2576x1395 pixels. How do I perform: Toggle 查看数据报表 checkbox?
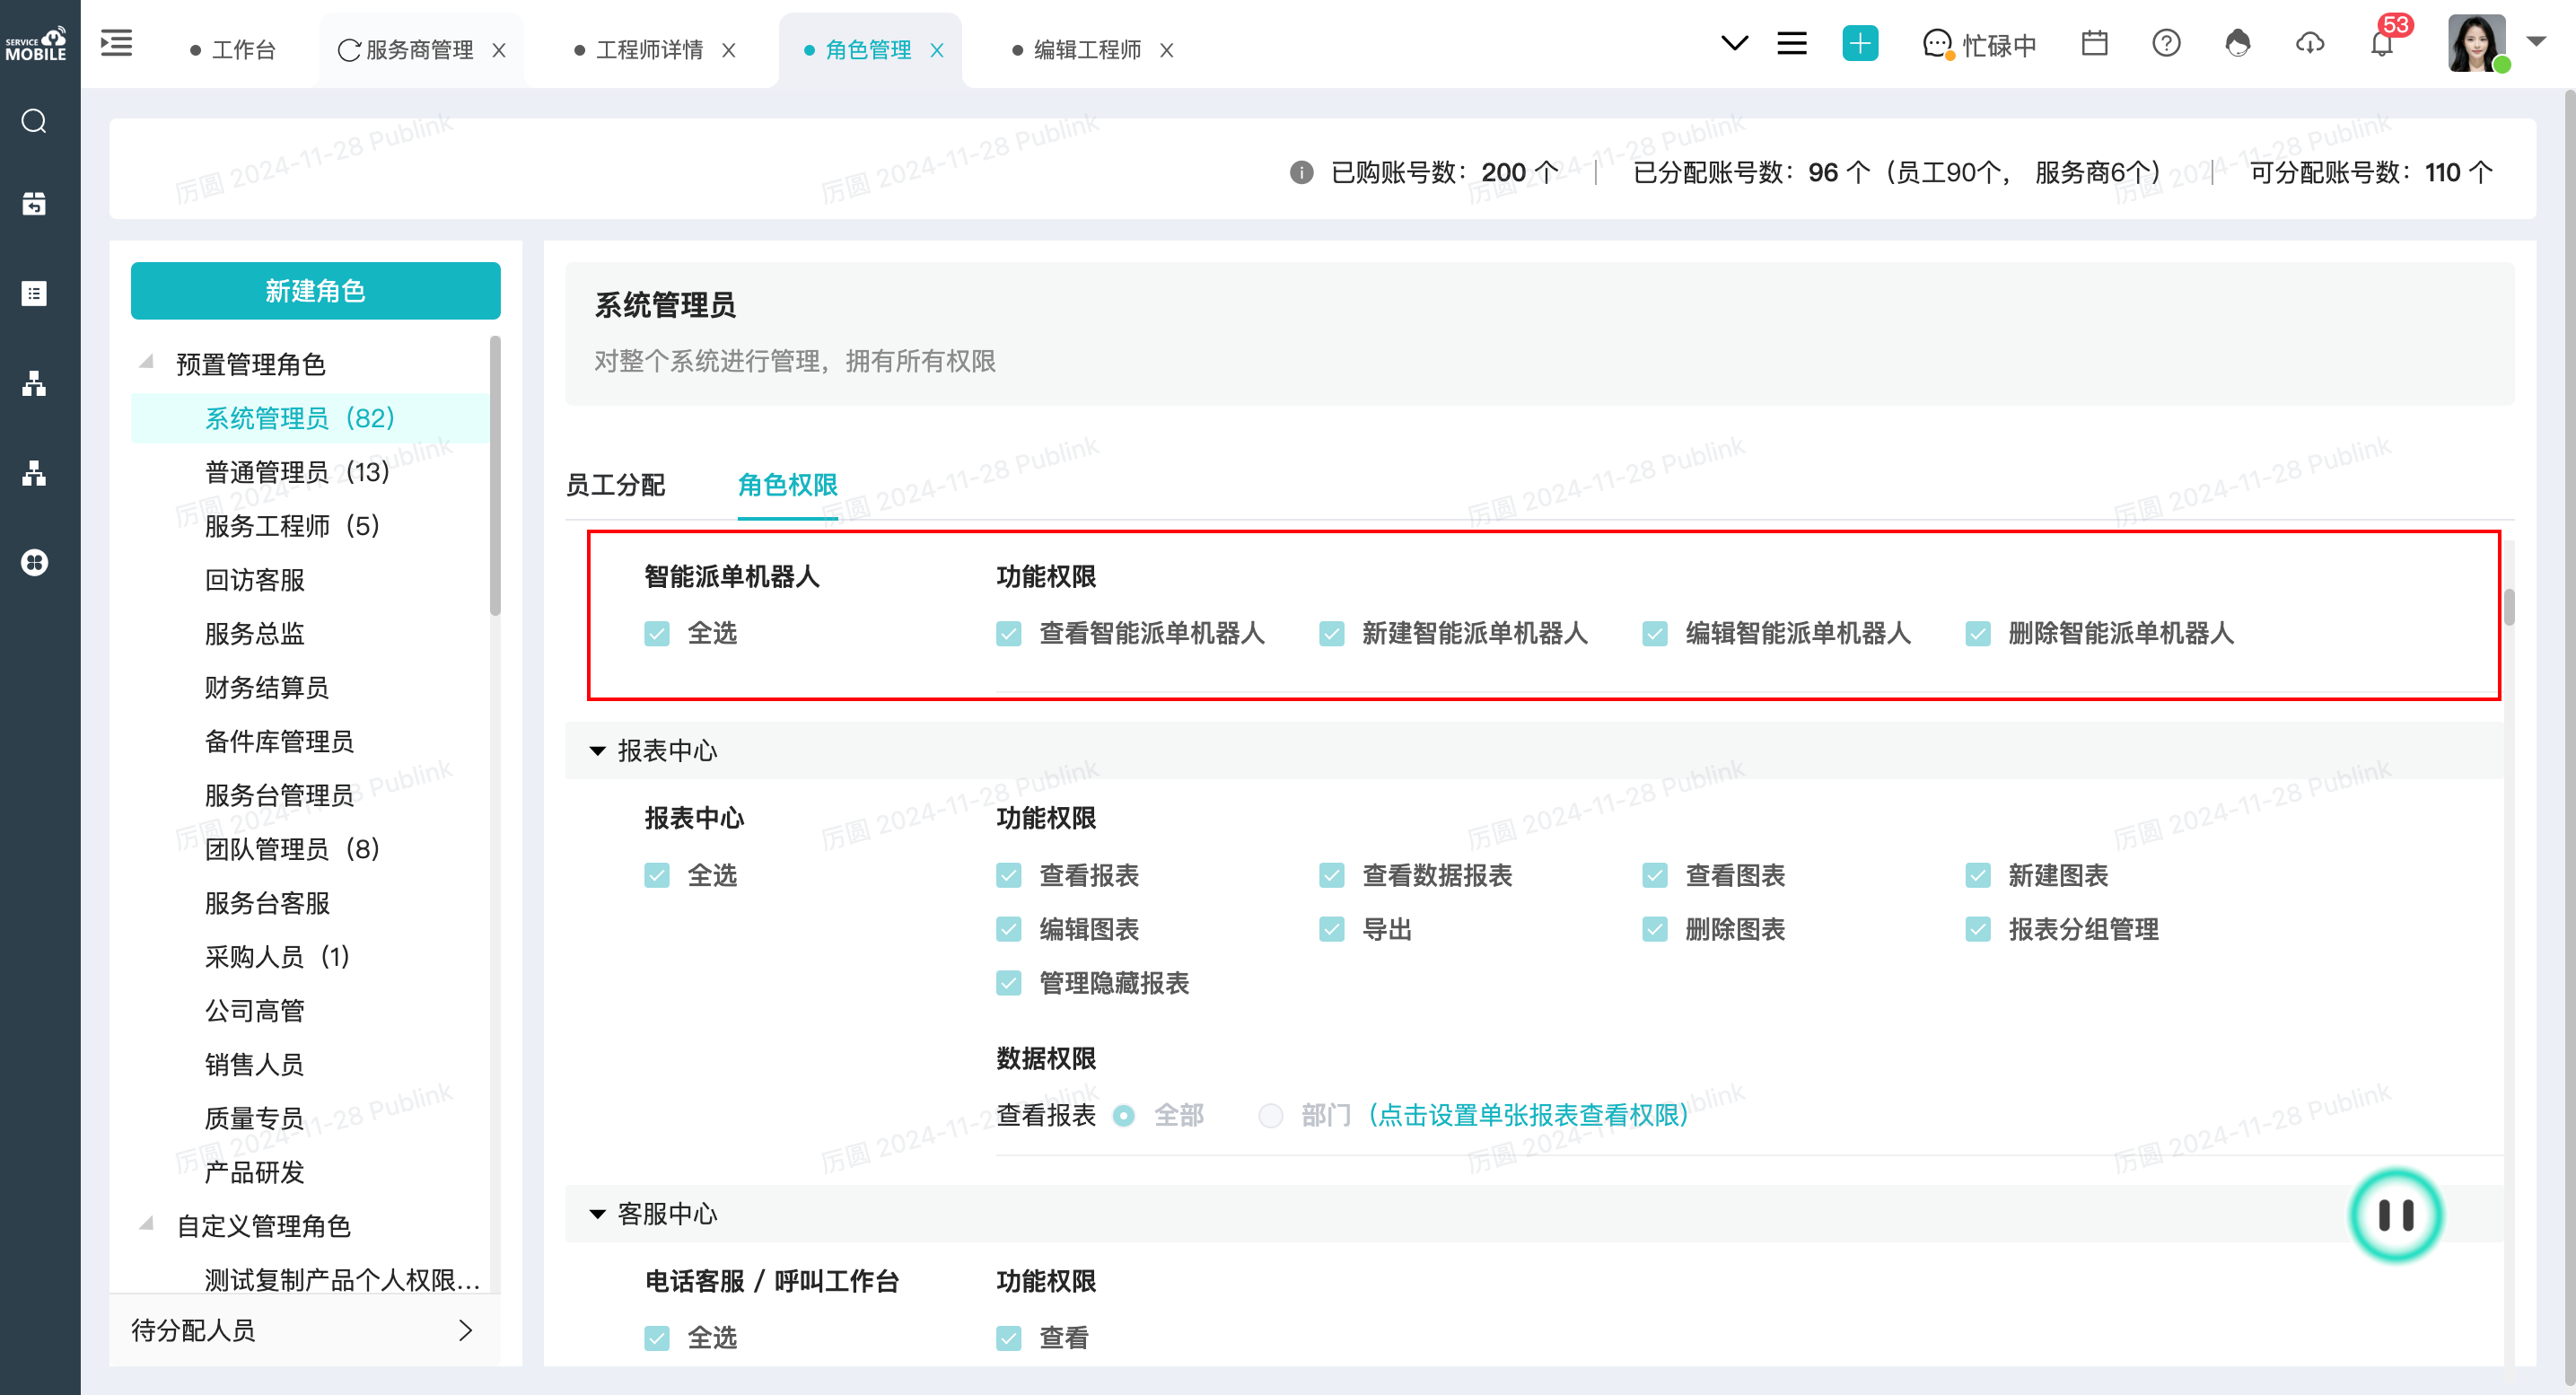click(x=1332, y=876)
